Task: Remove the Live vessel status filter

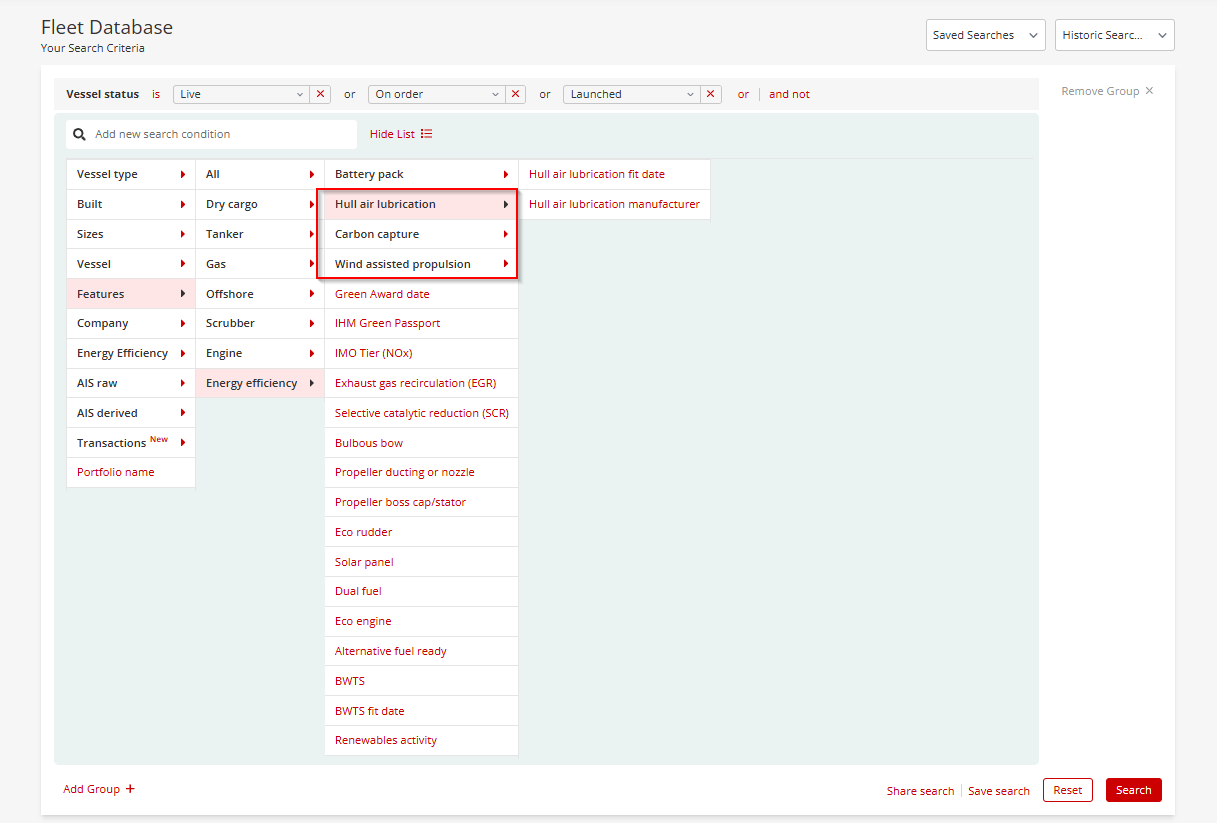Action: click(x=320, y=94)
